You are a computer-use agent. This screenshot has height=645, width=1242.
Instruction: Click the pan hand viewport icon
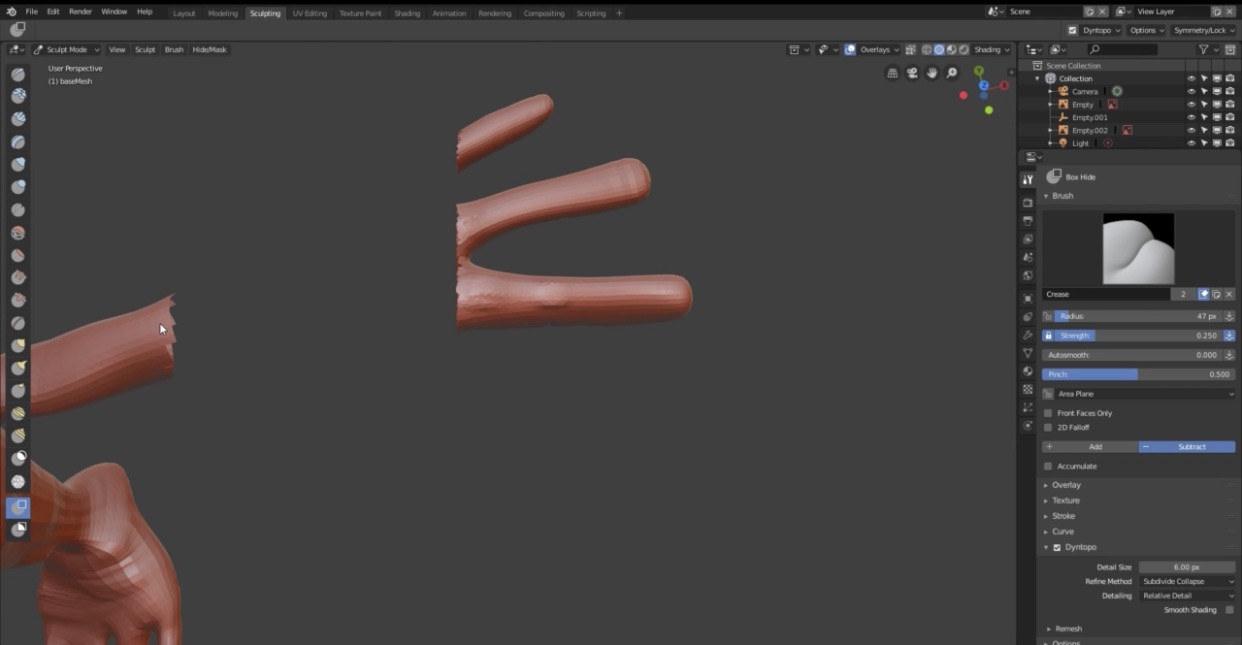coord(932,73)
